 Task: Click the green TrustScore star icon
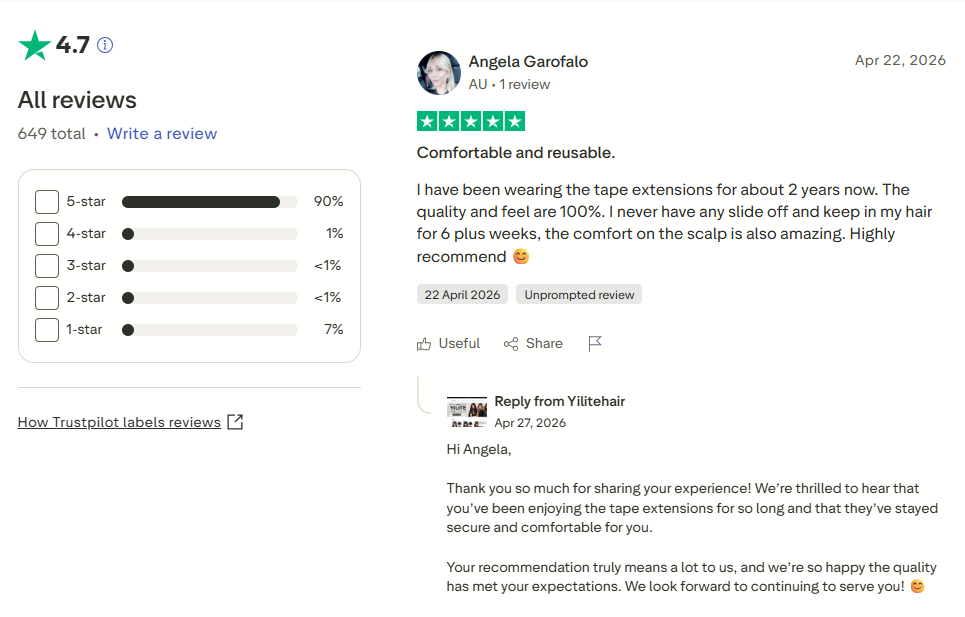(34, 46)
